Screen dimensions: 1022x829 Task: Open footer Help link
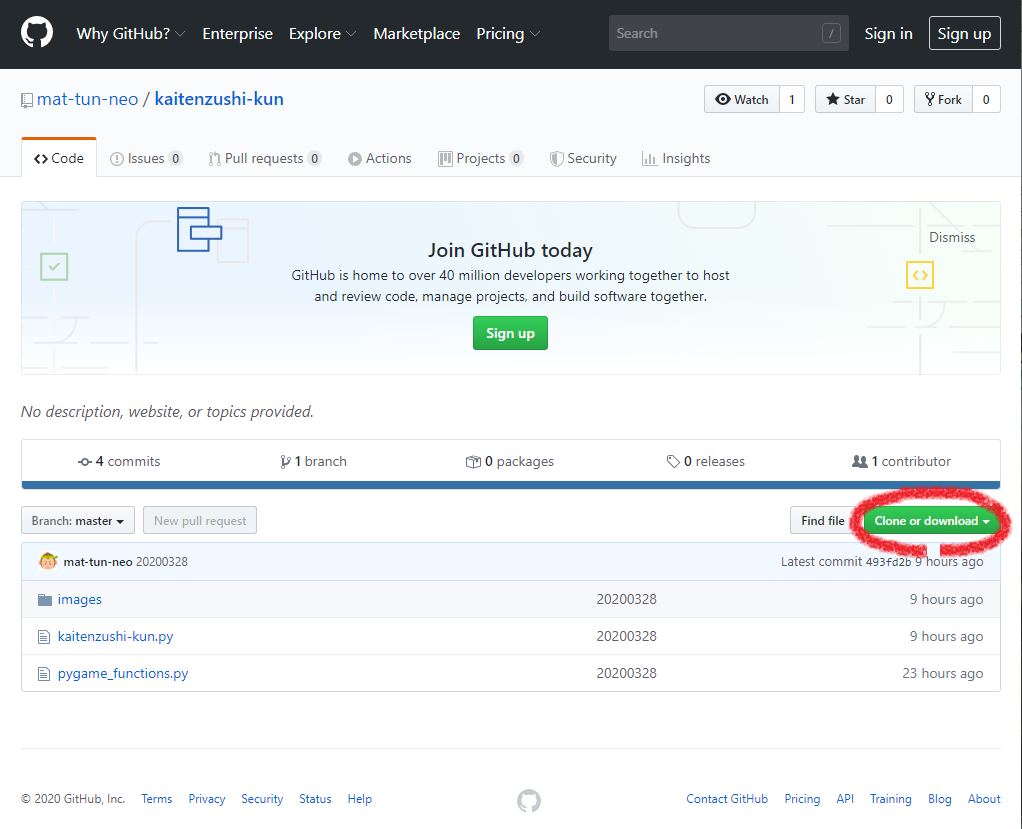tap(360, 799)
